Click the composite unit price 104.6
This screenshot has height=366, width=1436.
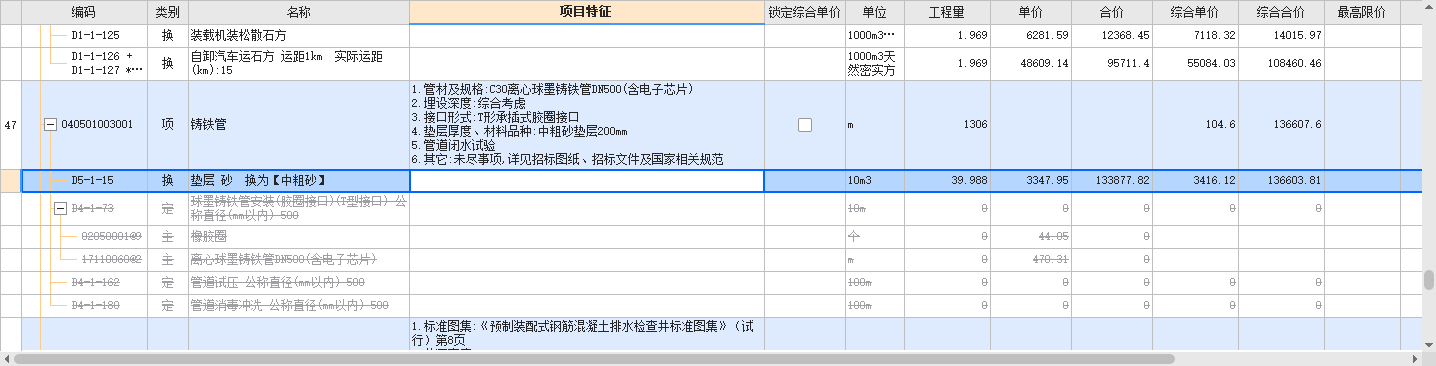coord(1219,125)
